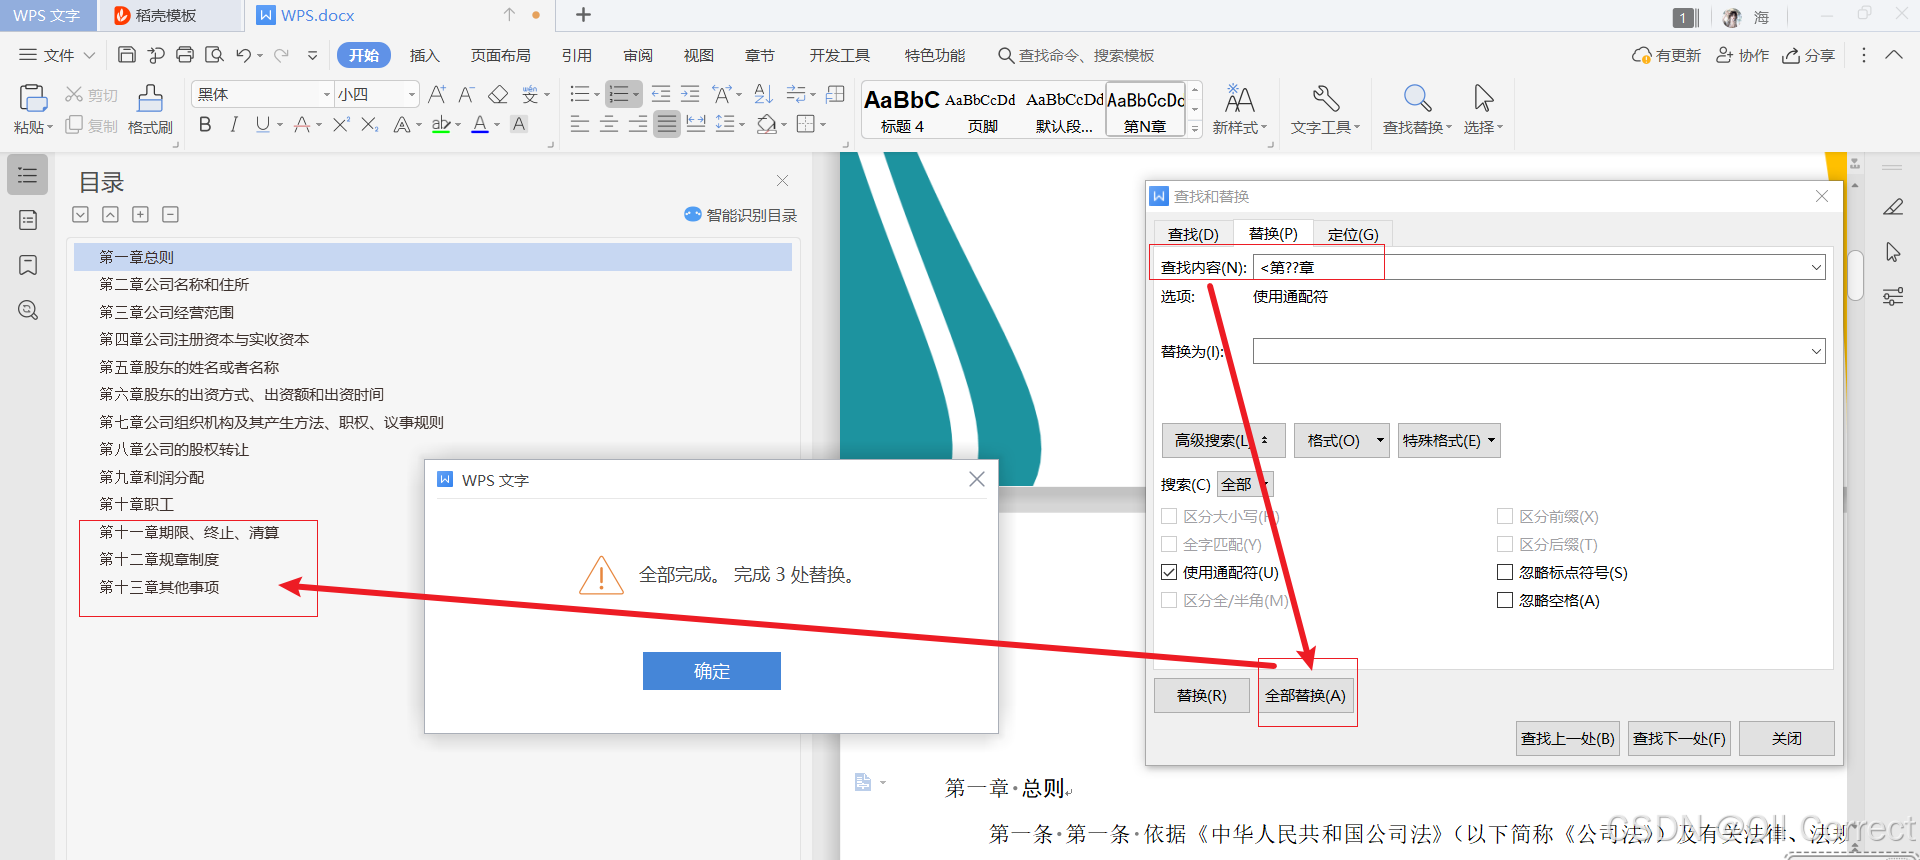Viewport: 1920px width, 860px height.
Task: Click the expand all (+) icon in outline pane
Action: click(x=140, y=214)
